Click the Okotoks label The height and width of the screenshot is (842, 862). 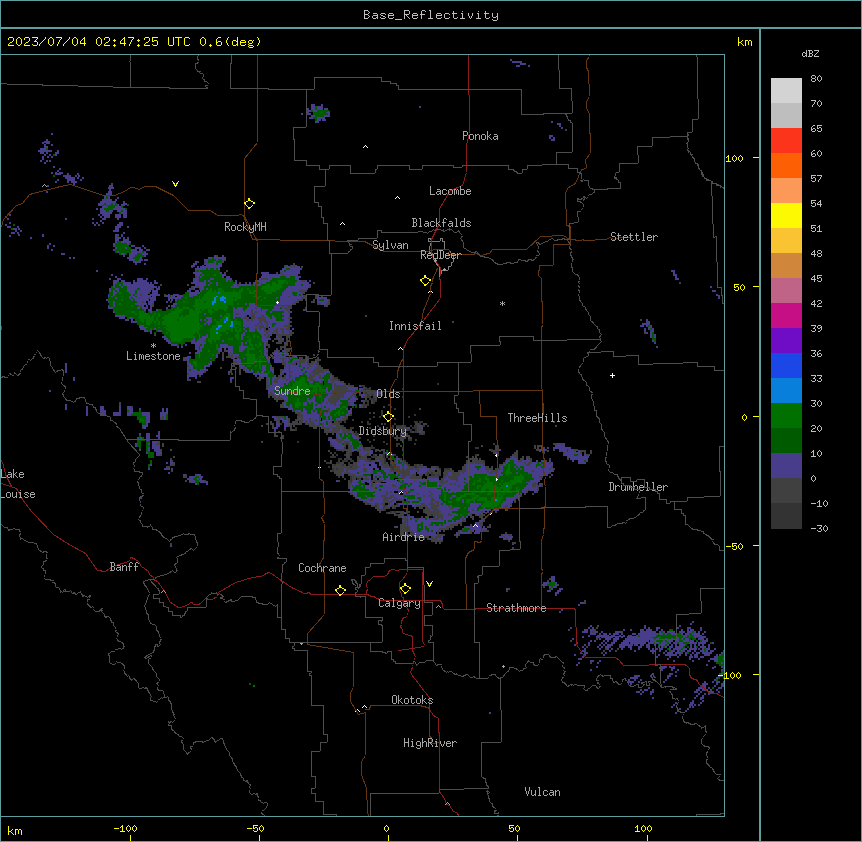(412, 700)
